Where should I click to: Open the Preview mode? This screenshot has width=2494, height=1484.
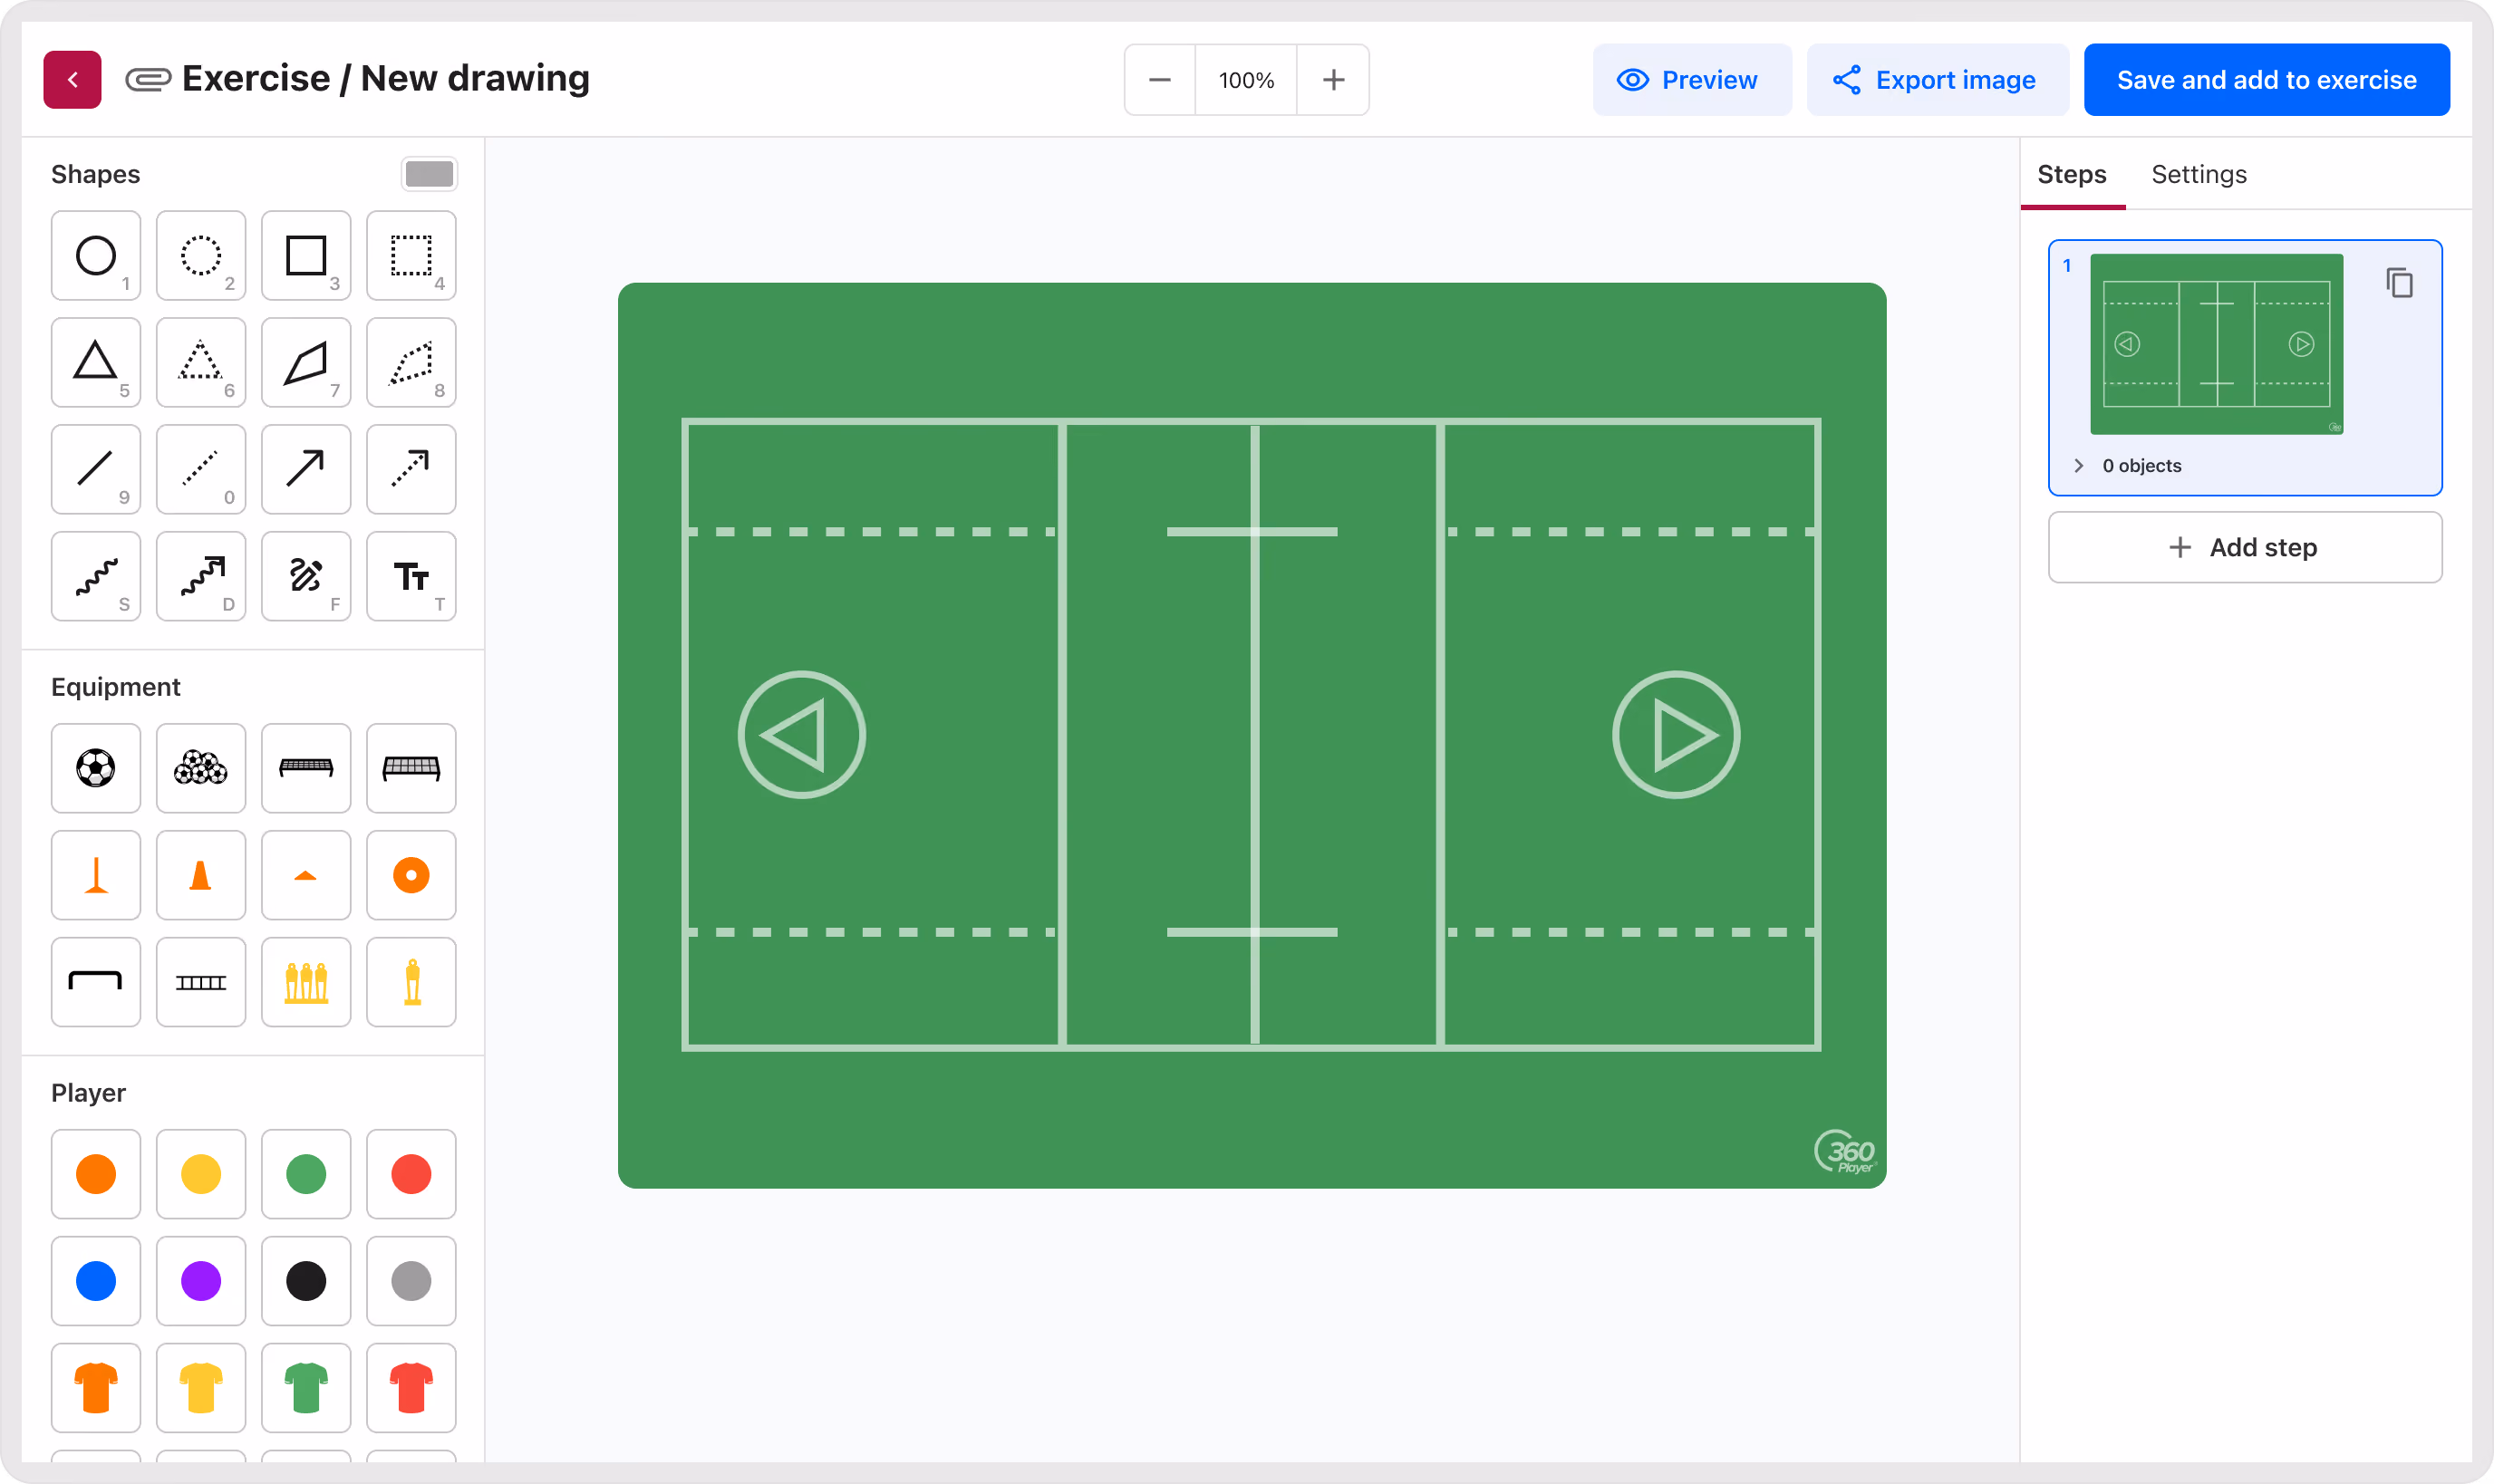(1691, 79)
